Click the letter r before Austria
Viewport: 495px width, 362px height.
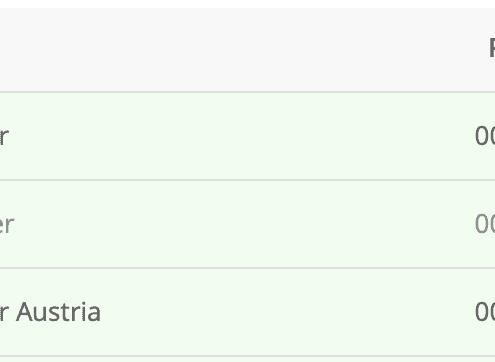point(4,314)
